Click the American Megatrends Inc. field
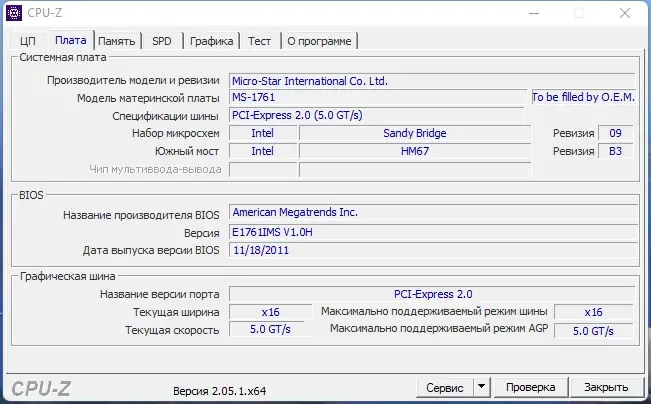The width and height of the screenshot is (651, 404). click(x=433, y=212)
